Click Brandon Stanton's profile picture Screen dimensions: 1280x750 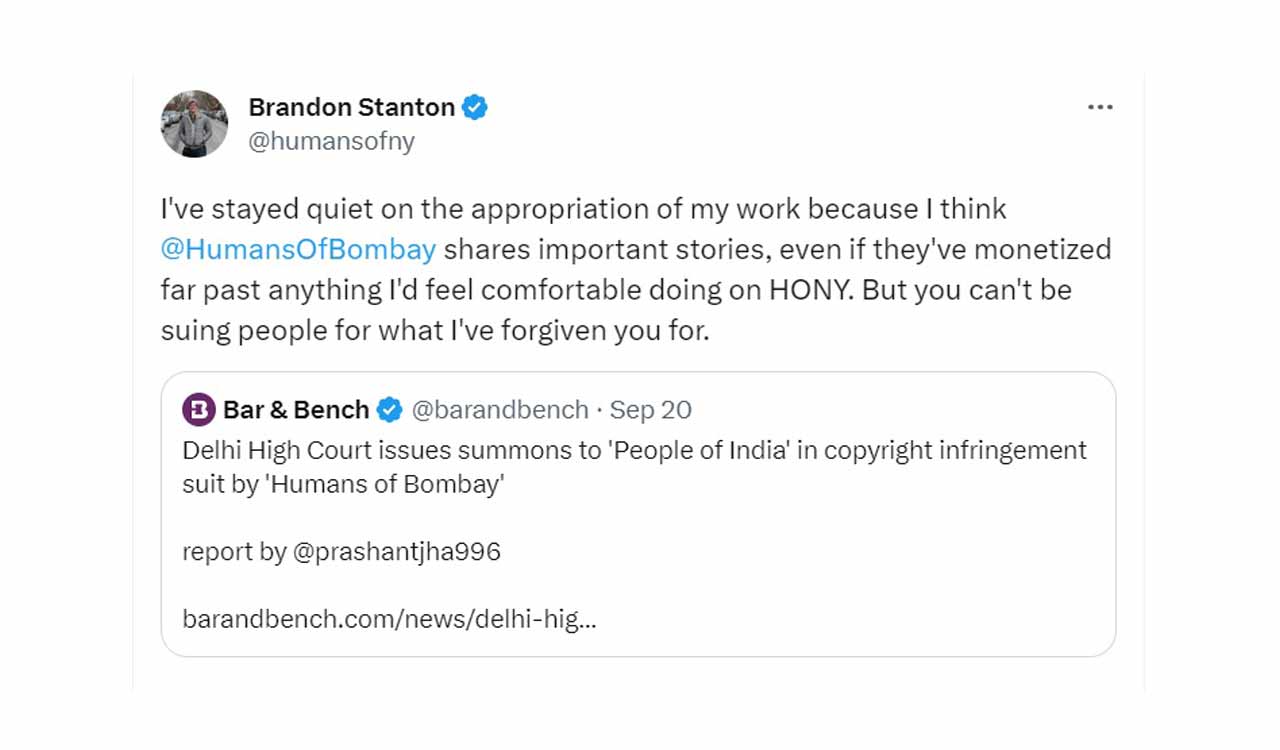[195, 123]
